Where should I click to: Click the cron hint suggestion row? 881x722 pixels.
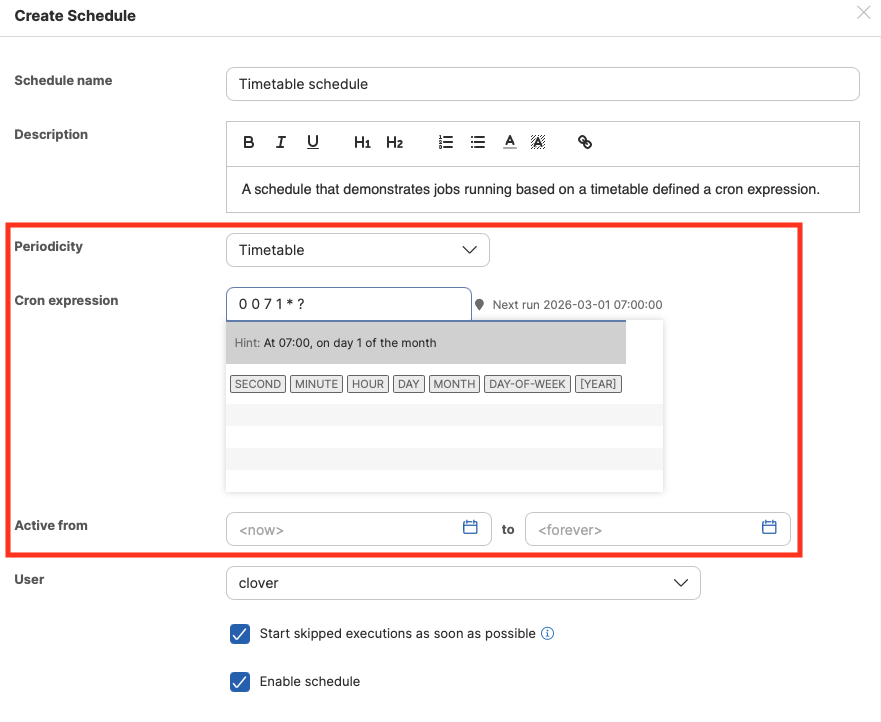click(x=425, y=342)
